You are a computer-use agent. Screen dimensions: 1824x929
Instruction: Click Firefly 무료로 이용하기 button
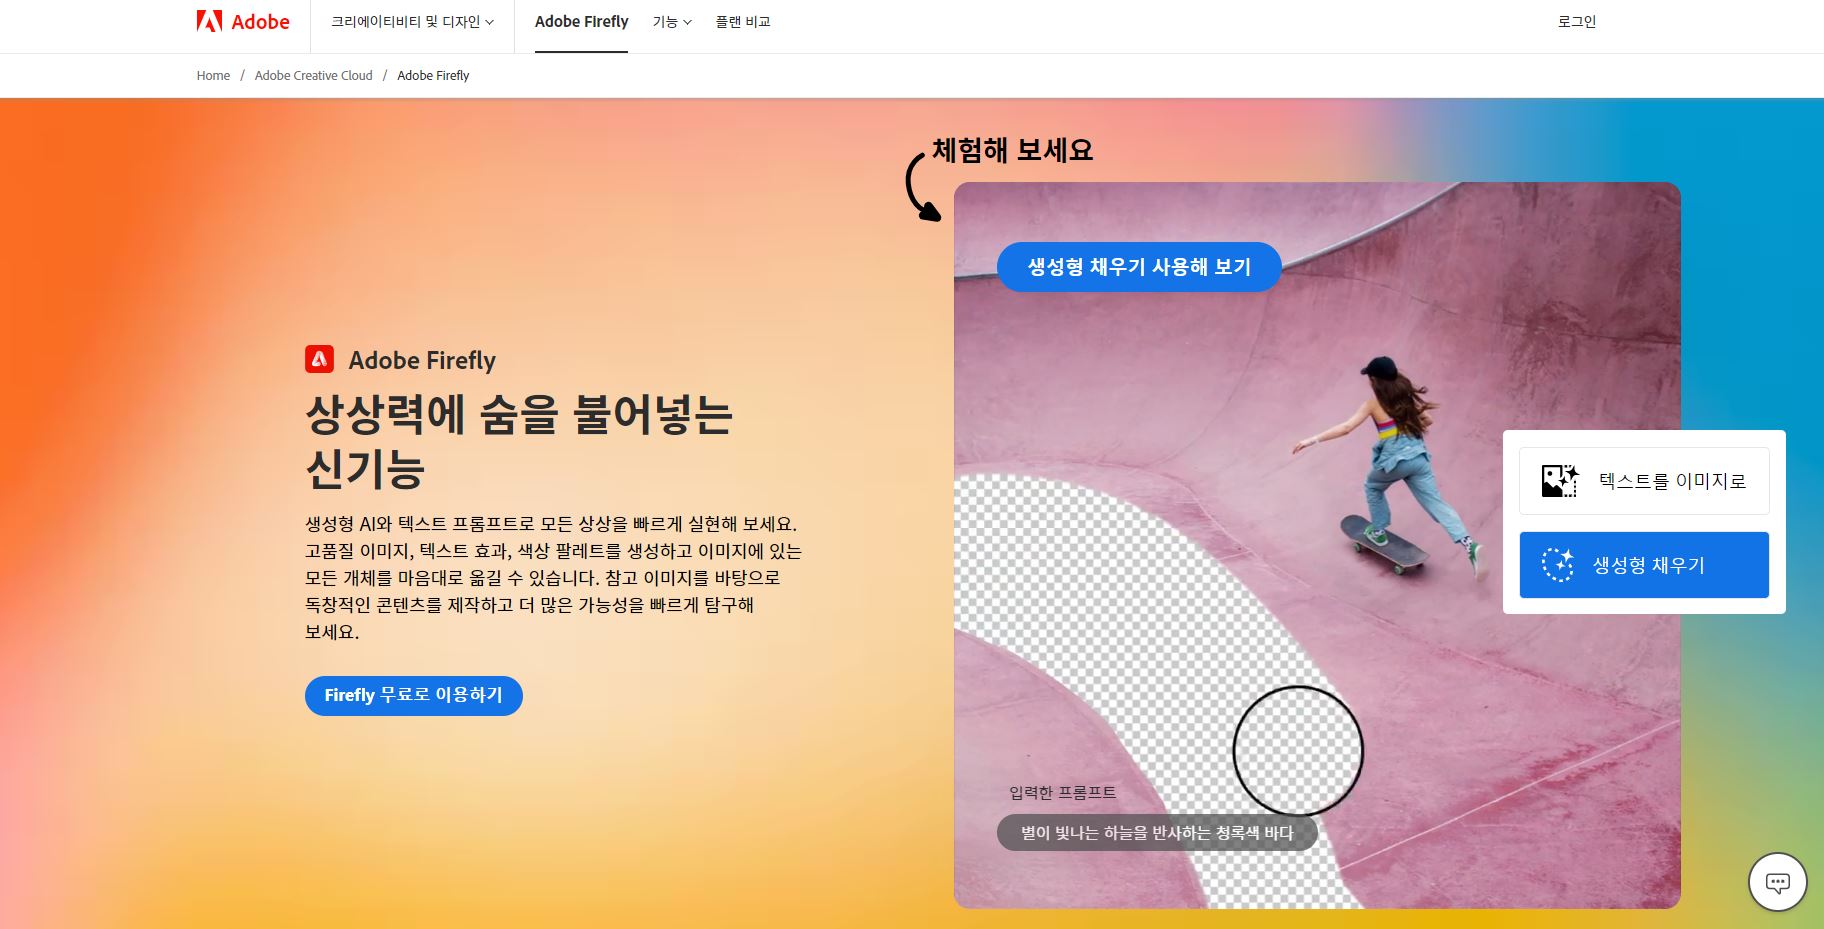(413, 695)
